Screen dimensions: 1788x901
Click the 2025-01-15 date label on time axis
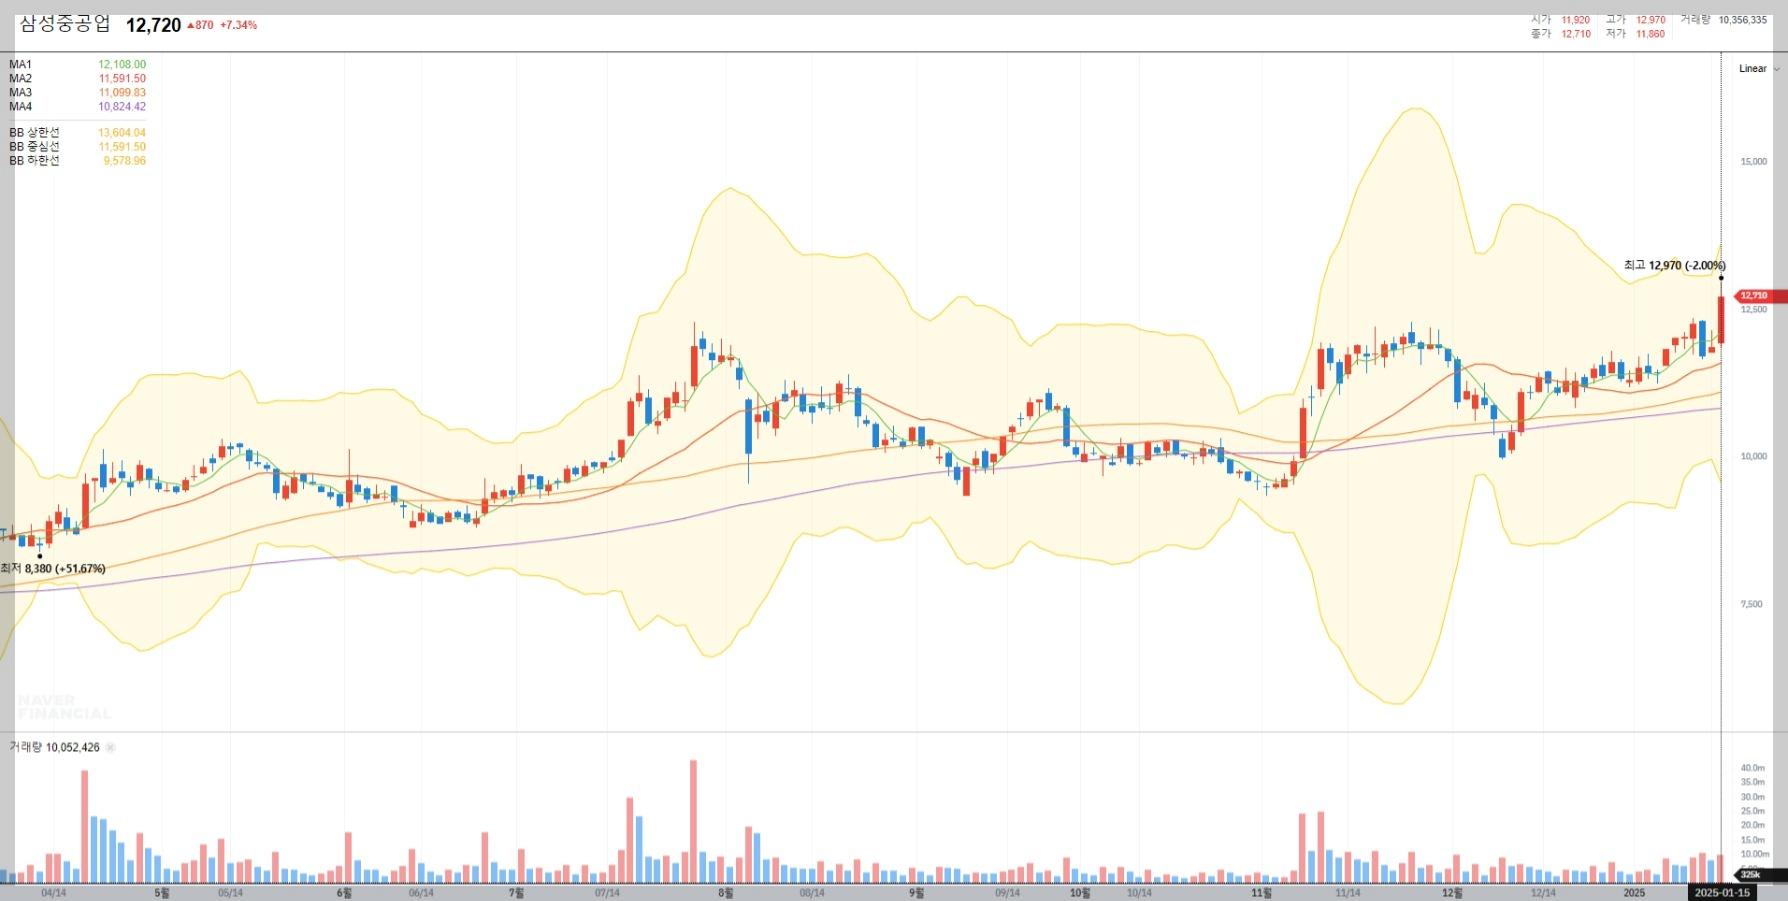point(1722,893)
